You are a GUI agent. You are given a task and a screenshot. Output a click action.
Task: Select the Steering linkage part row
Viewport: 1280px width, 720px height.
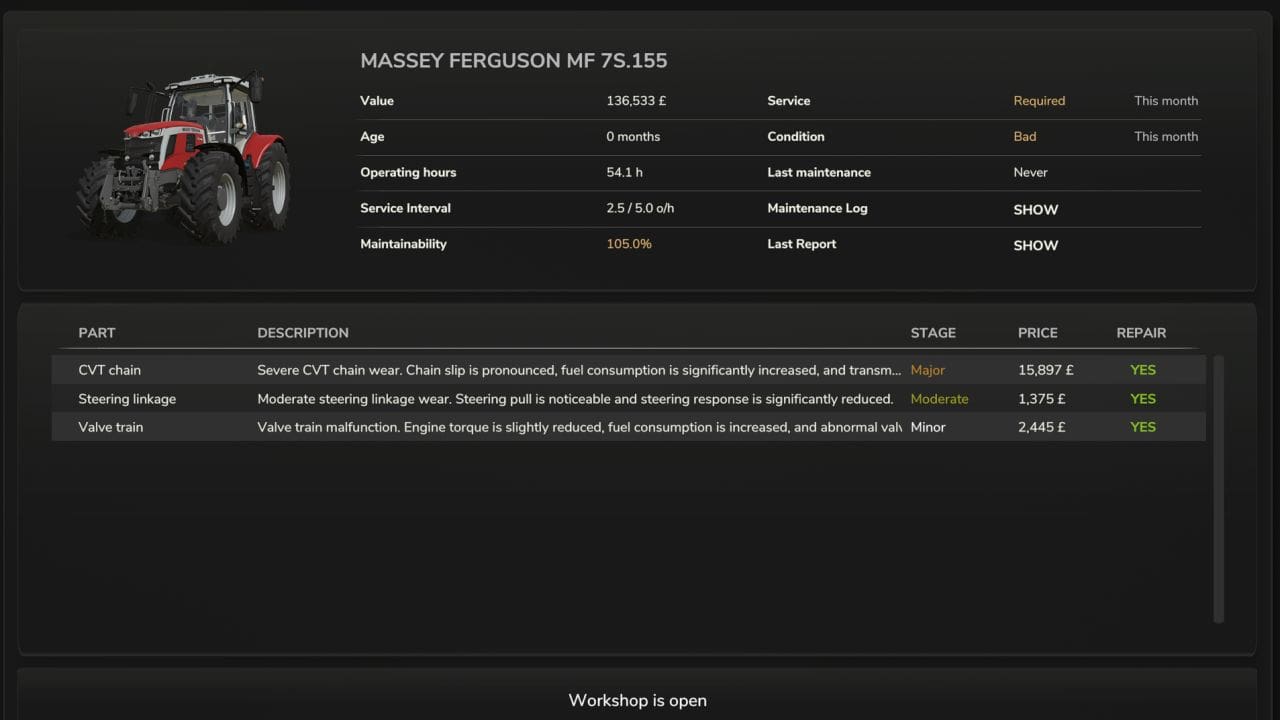pos(127,398)
